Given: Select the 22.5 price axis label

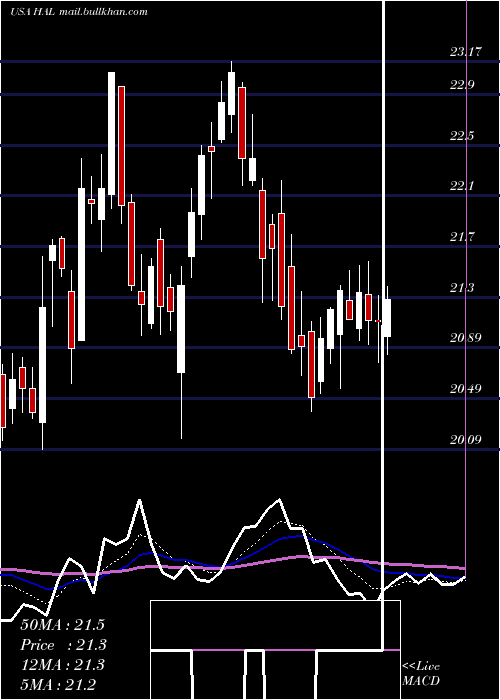Looking at the screenshot, I should pos(462,136).
